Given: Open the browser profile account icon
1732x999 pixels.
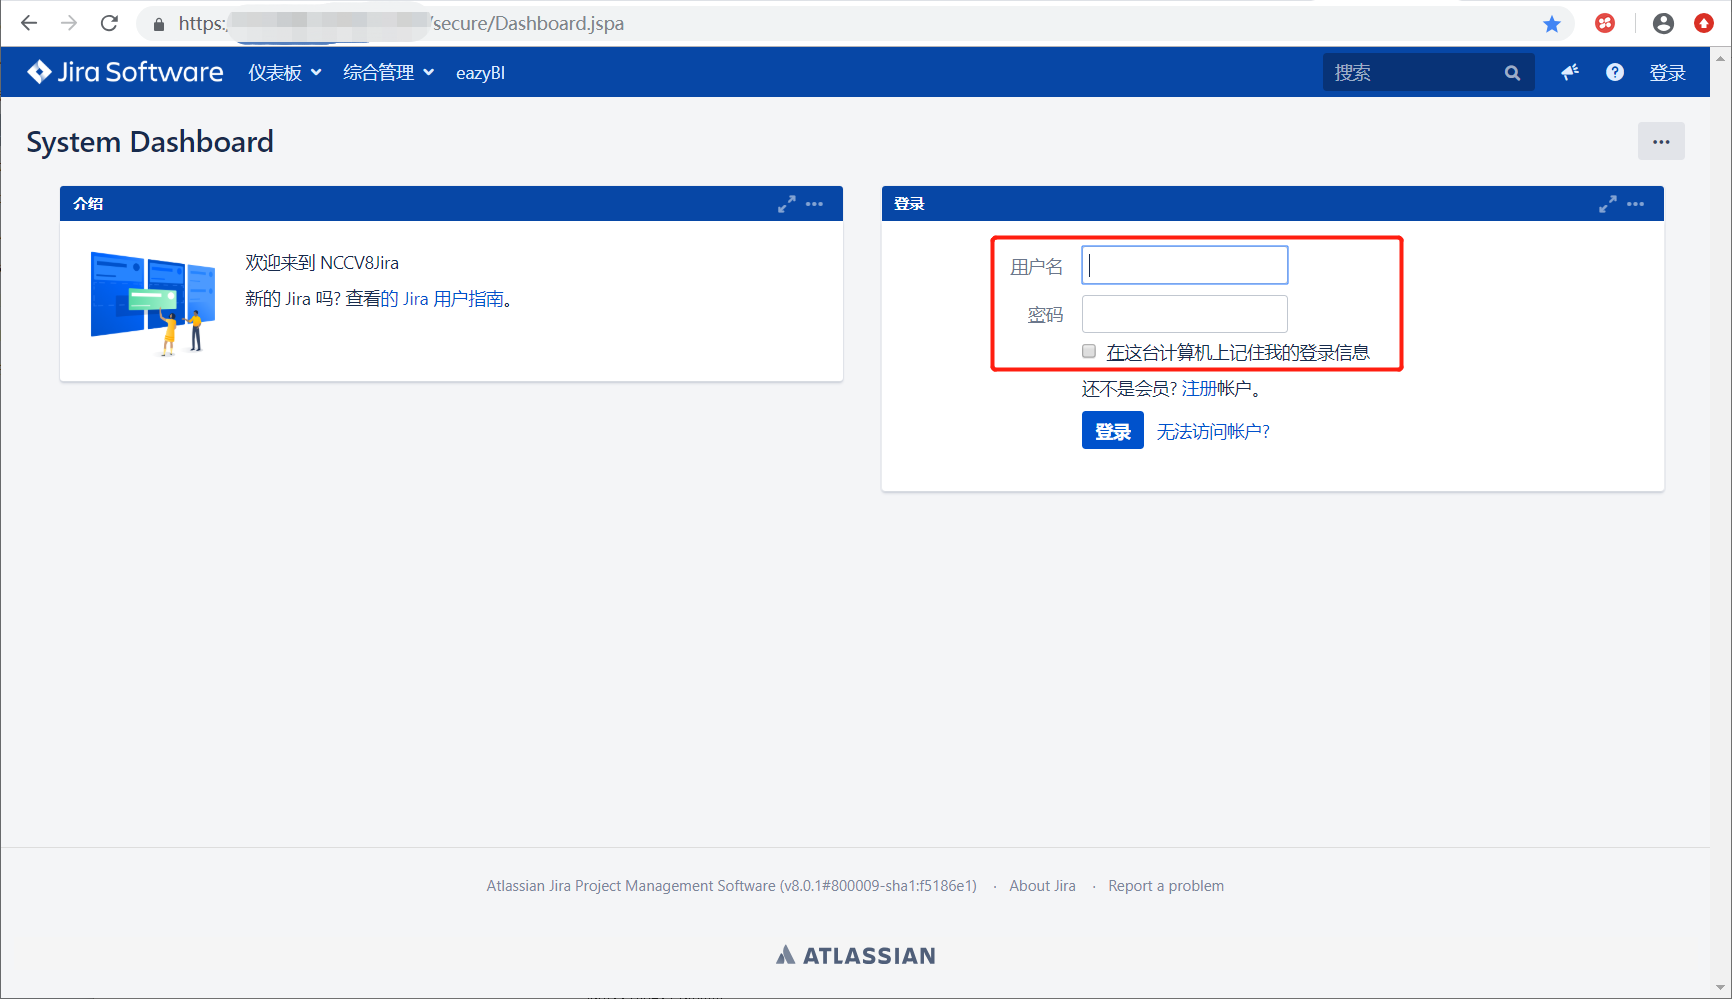Looking at the screenshot, I should tap(1663, 23).
